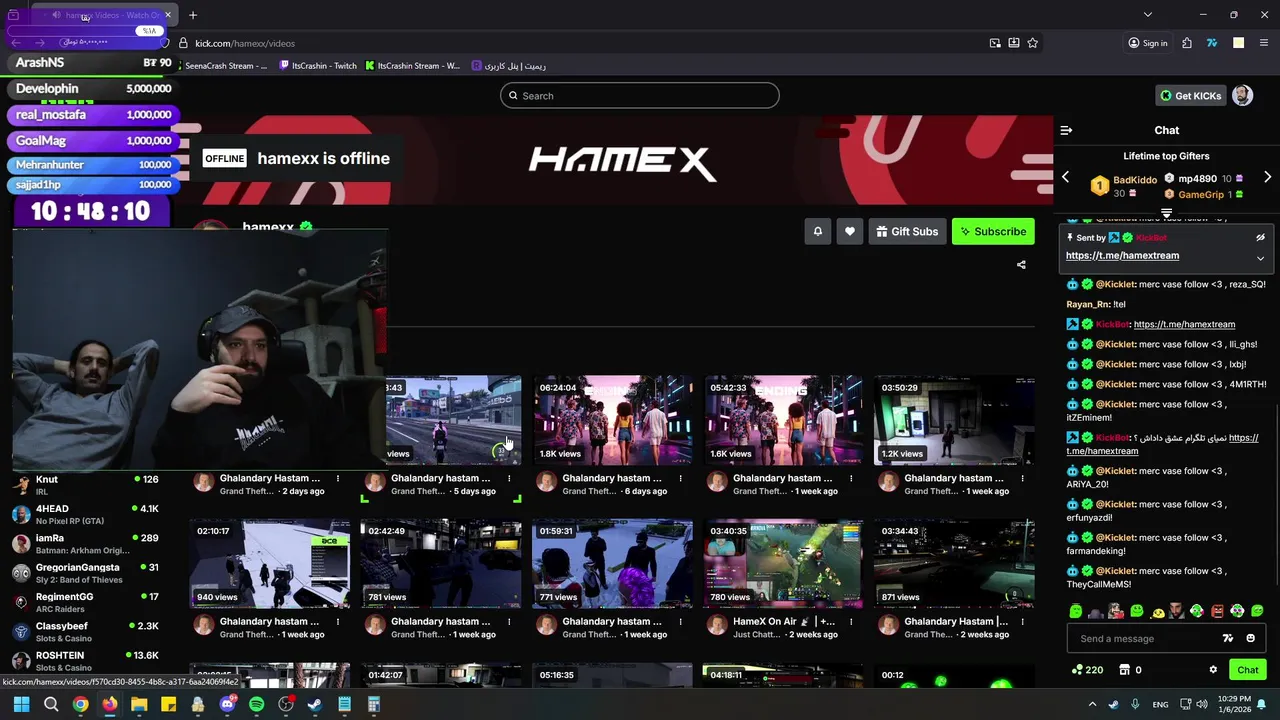Select iamRa Batman Arkham channel

point(85,543)
